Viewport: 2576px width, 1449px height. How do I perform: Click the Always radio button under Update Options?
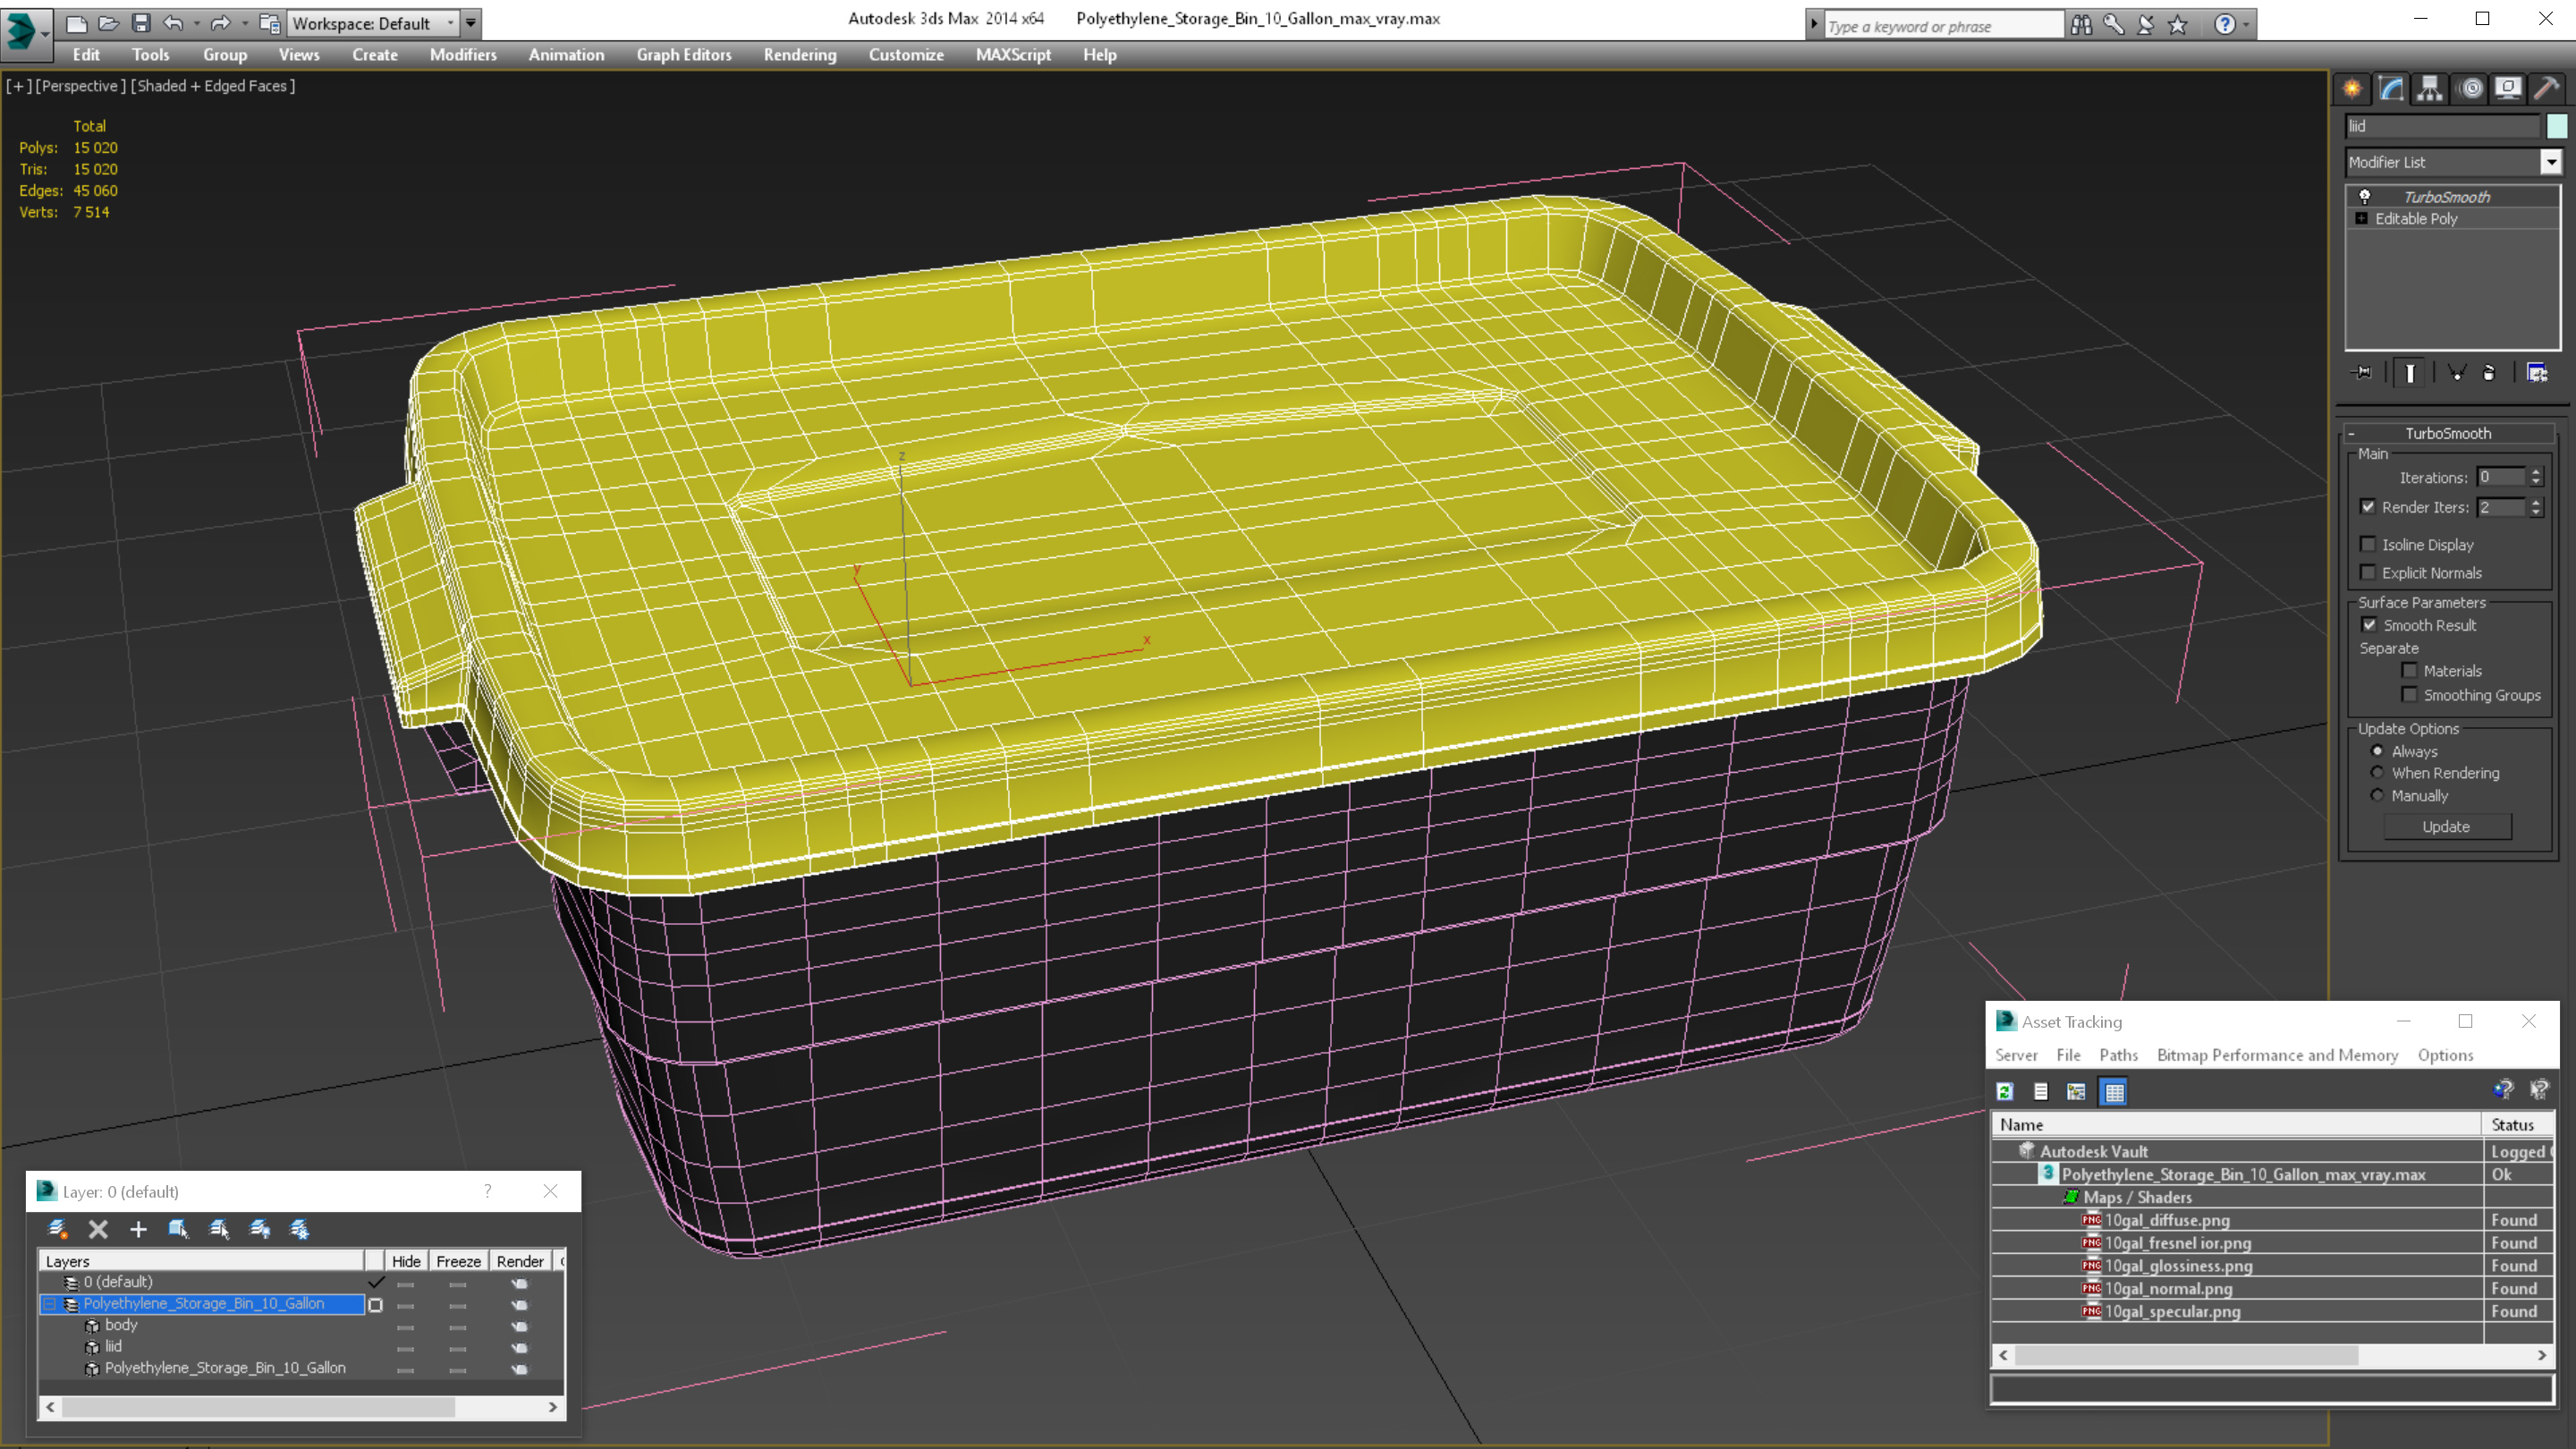tap(2377, 750)
